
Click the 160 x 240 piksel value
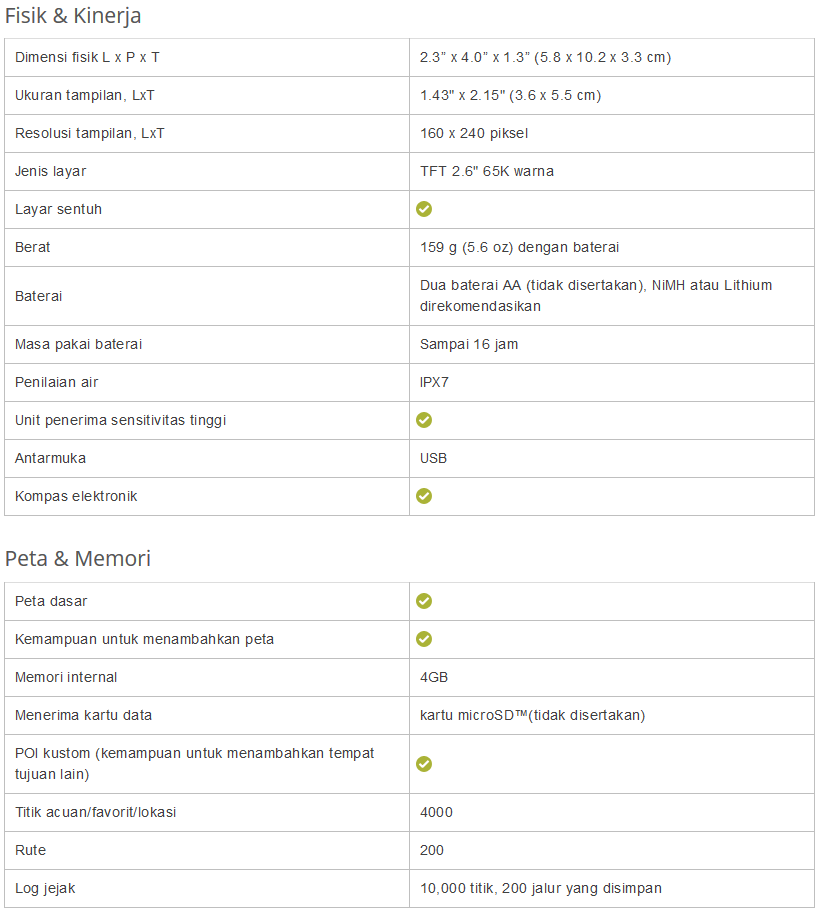pyautogui.click(x=474, y=133)
